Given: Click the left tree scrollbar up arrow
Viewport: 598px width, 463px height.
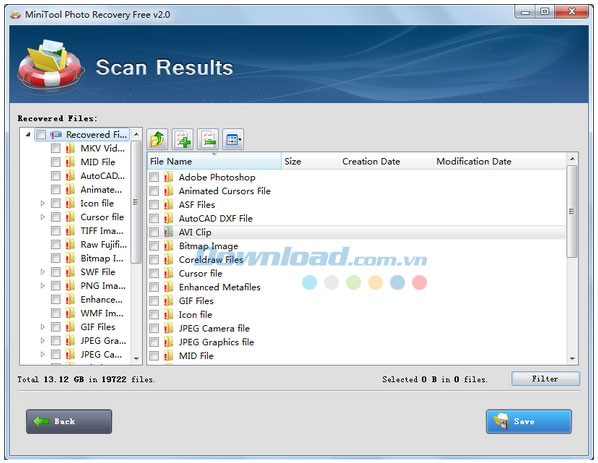Looking at the screenshot, I should (136, 134).
